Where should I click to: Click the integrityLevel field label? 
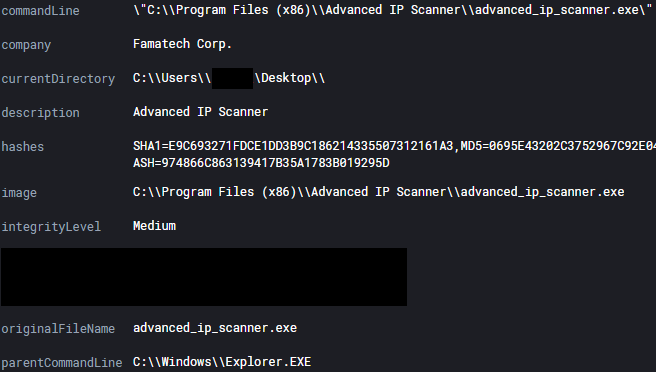coord(51,227)
